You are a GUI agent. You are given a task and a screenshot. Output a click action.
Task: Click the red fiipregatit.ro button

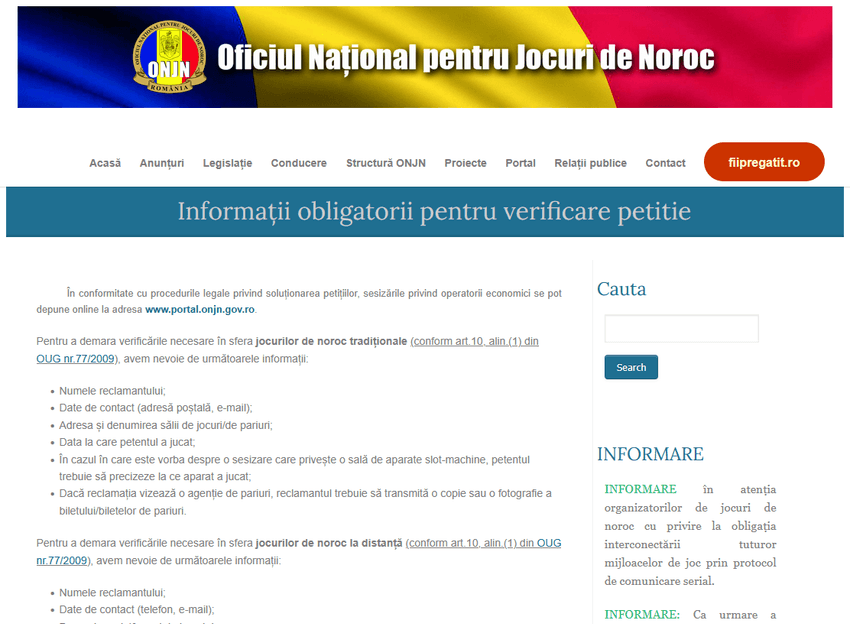764,162
